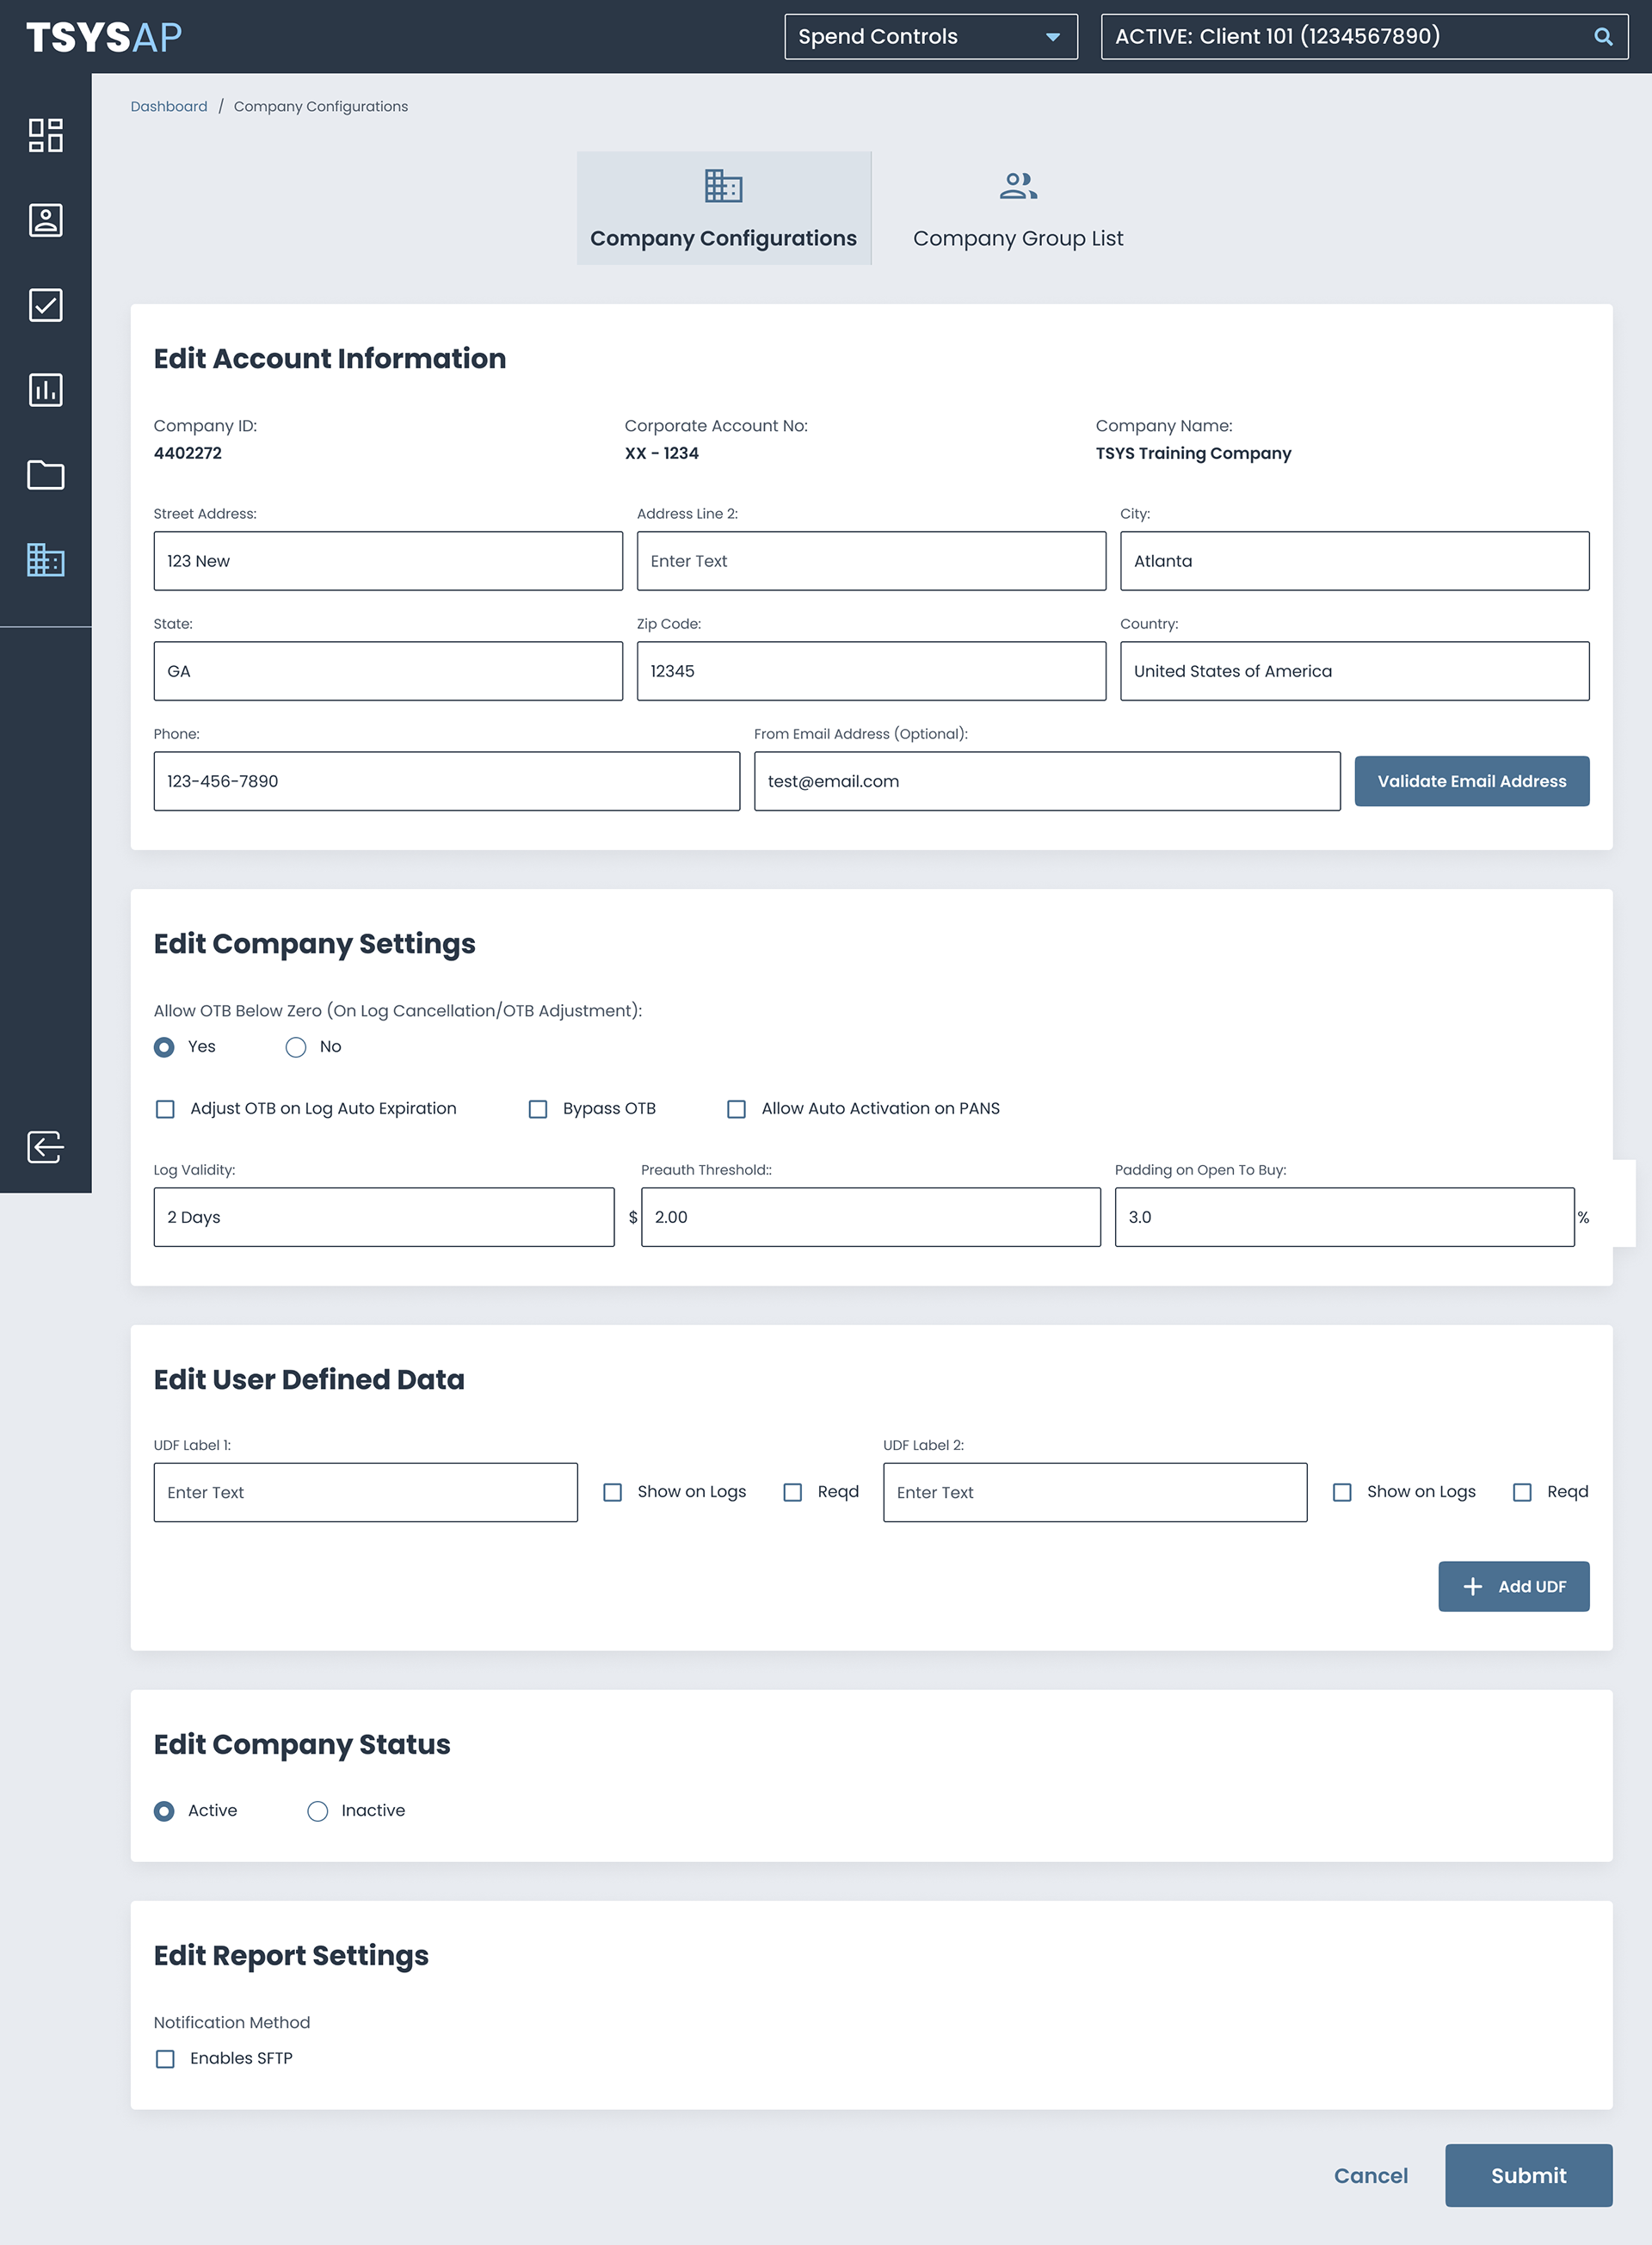Viewport: 1652px width, 2245px height.
Task: Click the City input with Atlanta
Action: pos(1354,561)
